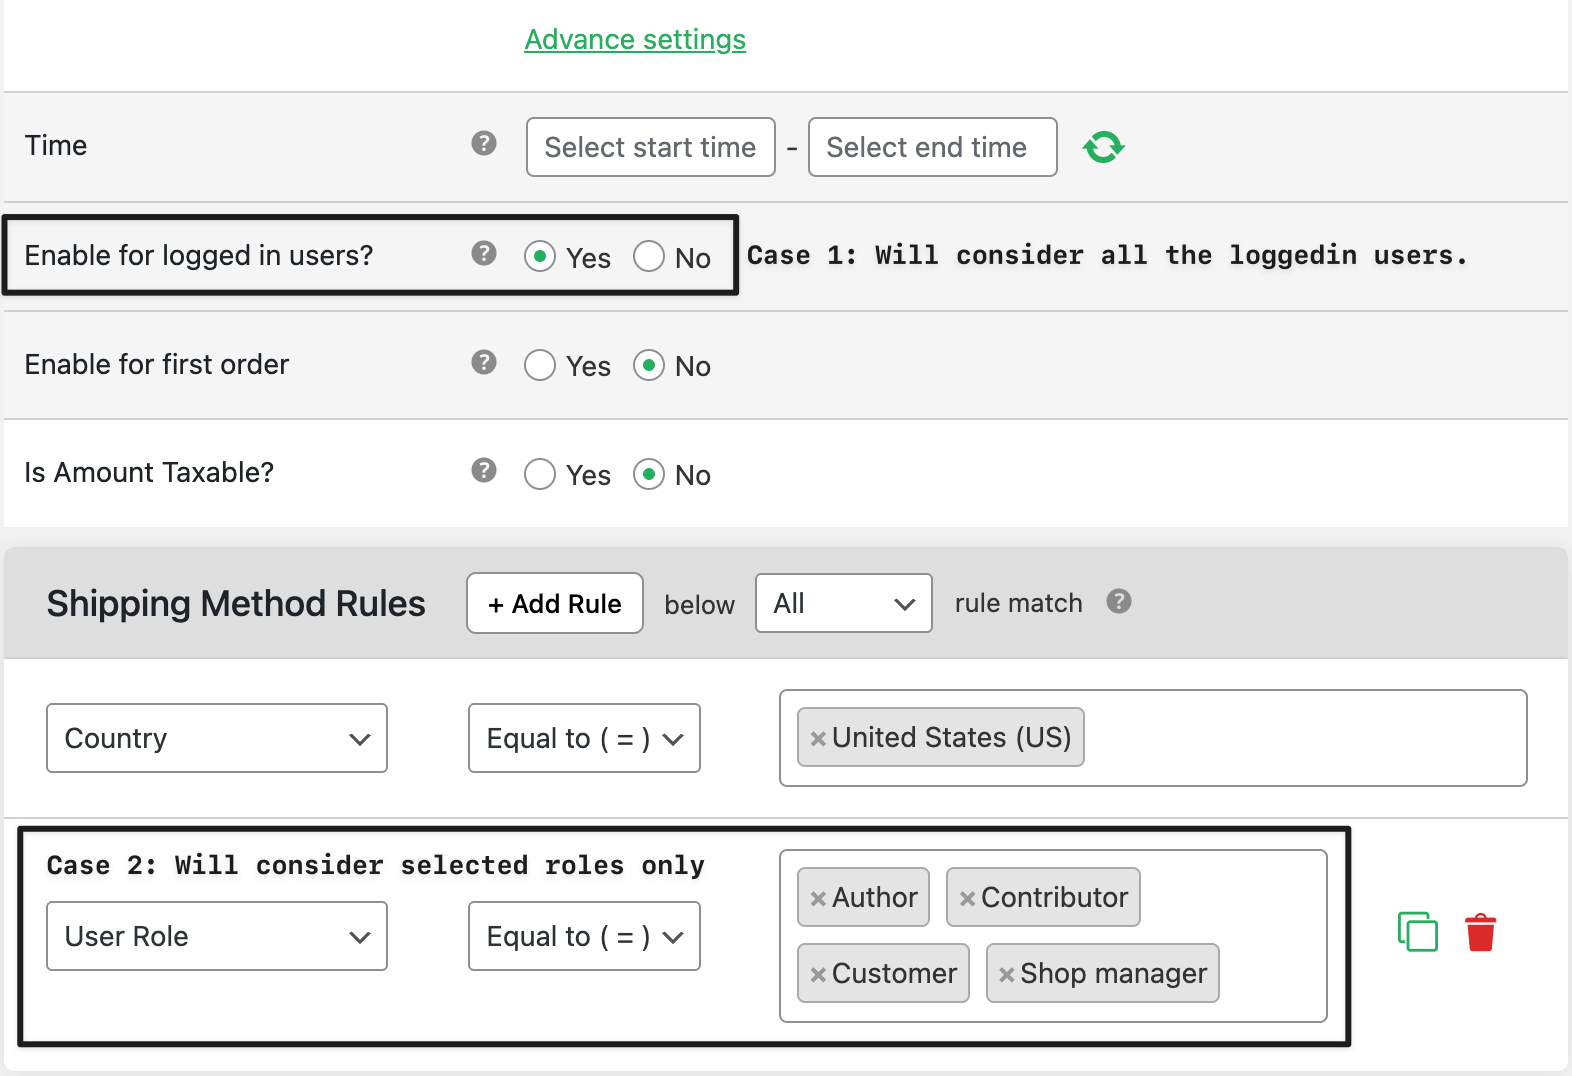Duplicate the User Role rule with copy icon
Viewport: 1572px width, 1076px height.
point(1418,932)
